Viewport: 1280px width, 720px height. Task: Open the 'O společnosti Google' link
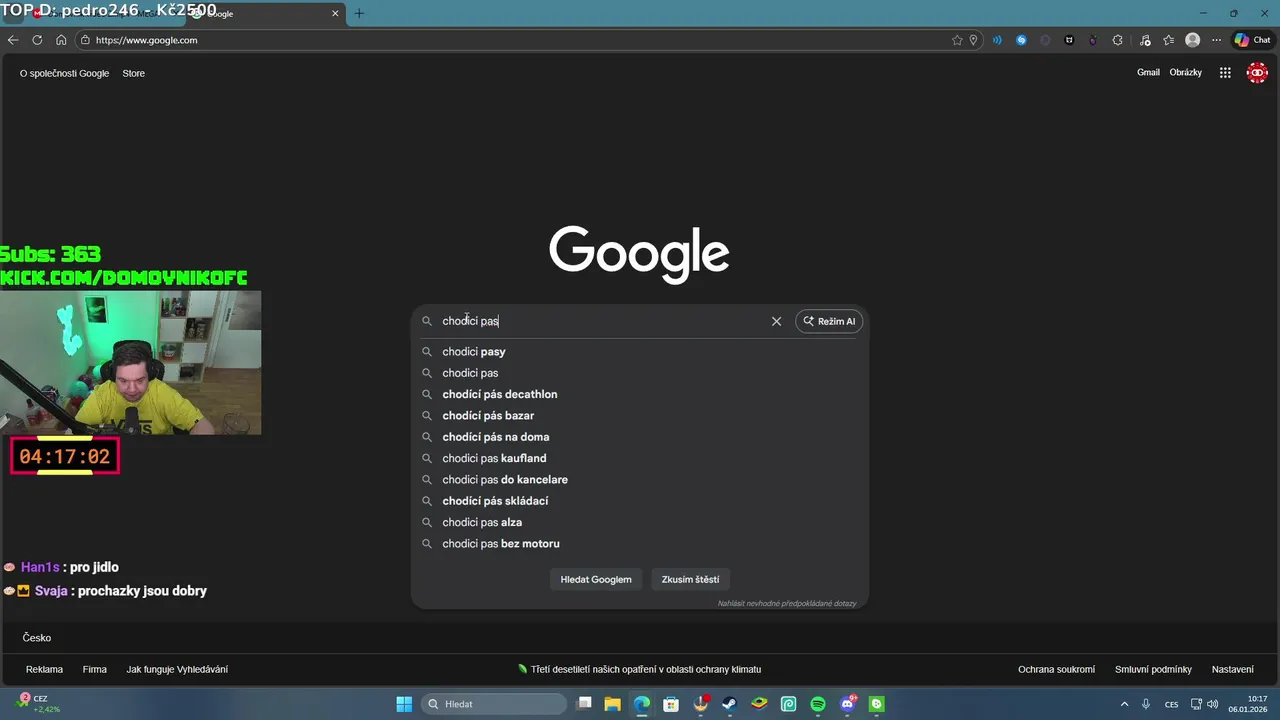click(64, 73)
